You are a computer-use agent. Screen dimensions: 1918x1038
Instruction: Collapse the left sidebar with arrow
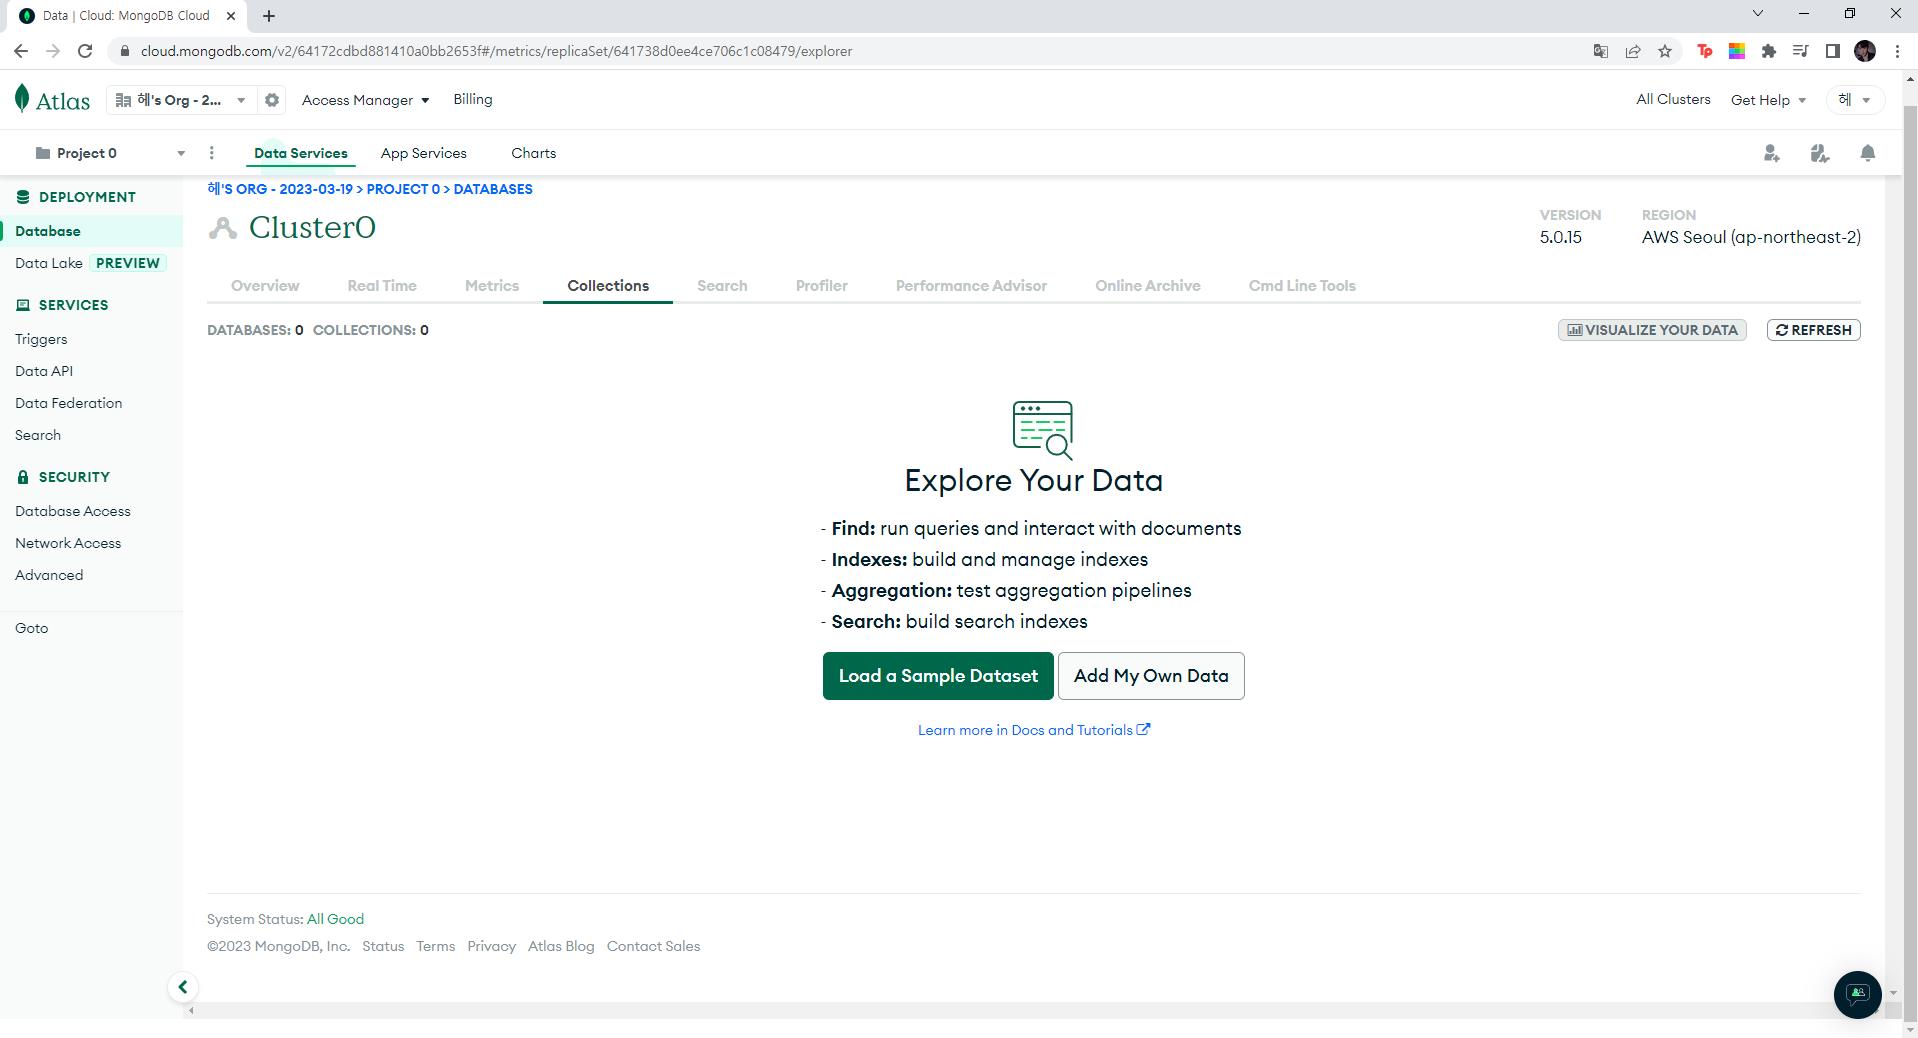coord(182,987)
